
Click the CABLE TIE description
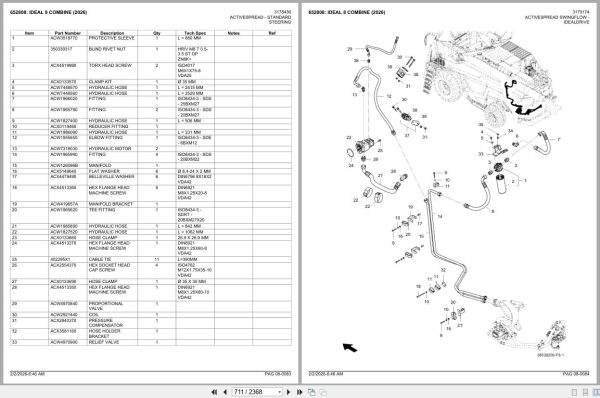click(99, 259)
